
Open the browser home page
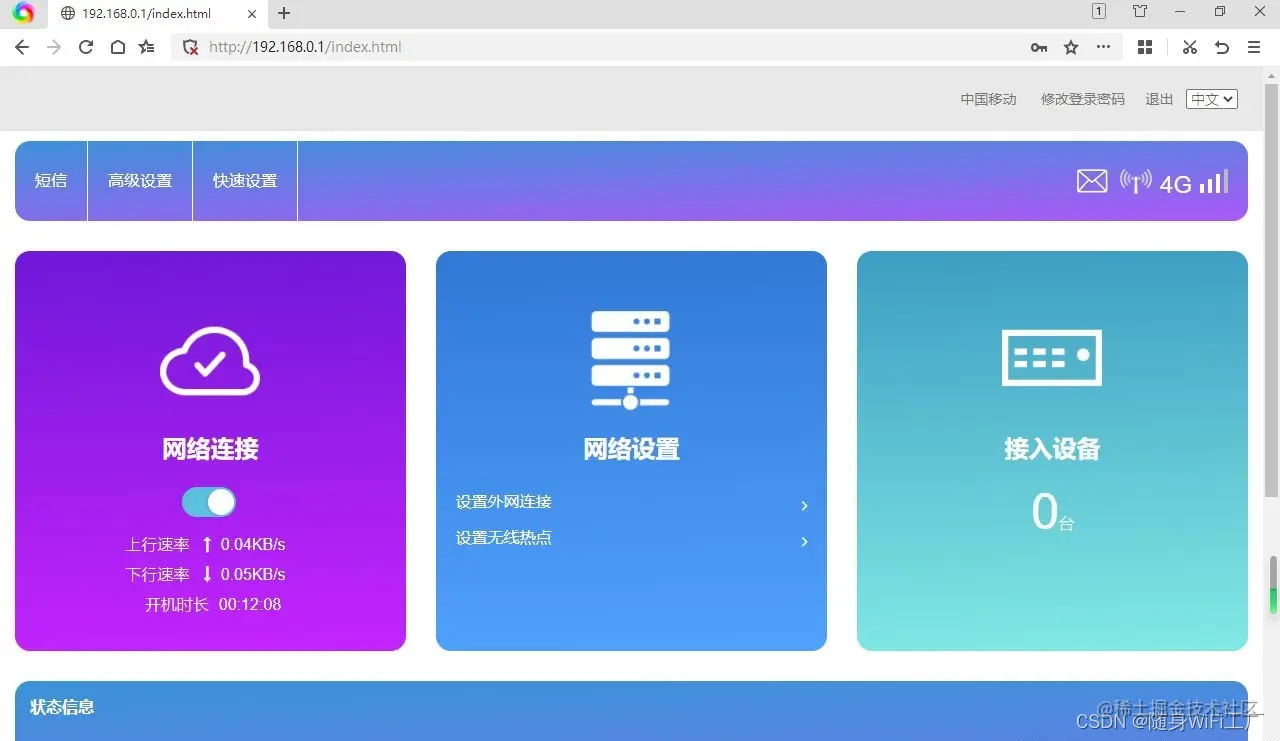coord(117,47)
